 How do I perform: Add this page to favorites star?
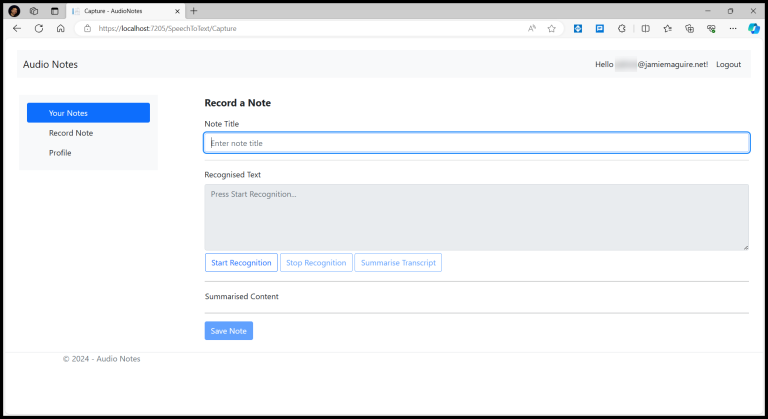[552, 28]
